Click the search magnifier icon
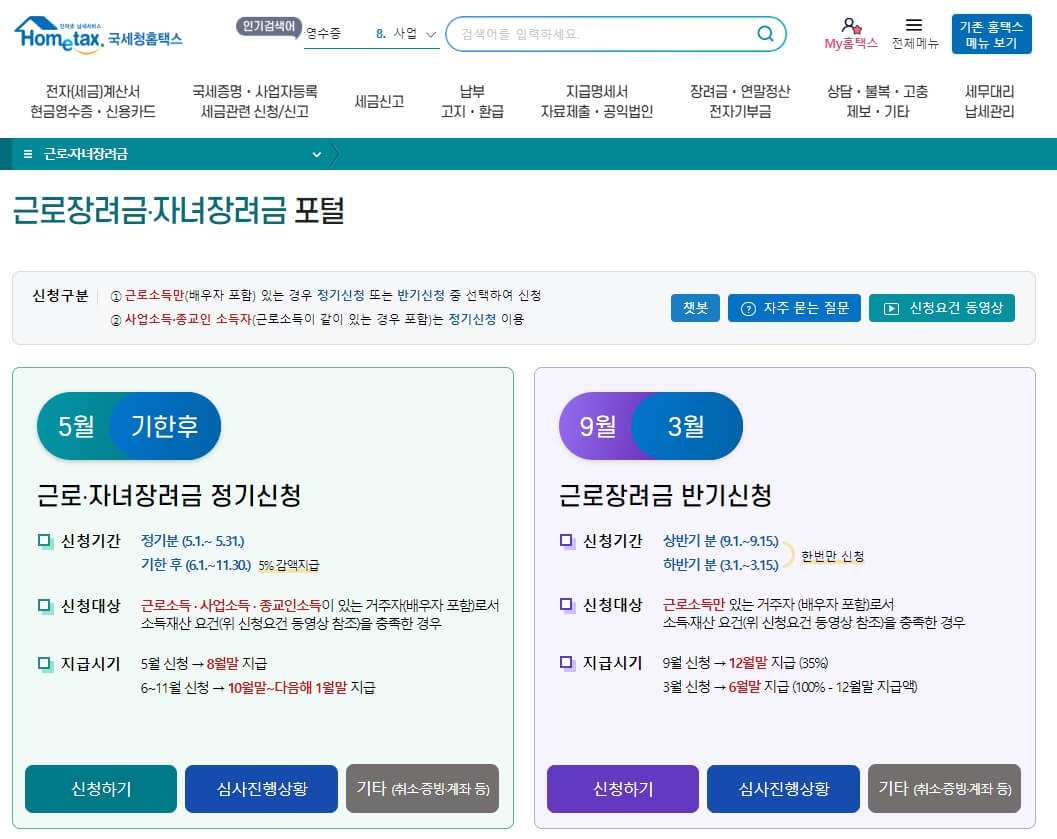Screen dimensions: 1057x839 (x=765, y=33)
